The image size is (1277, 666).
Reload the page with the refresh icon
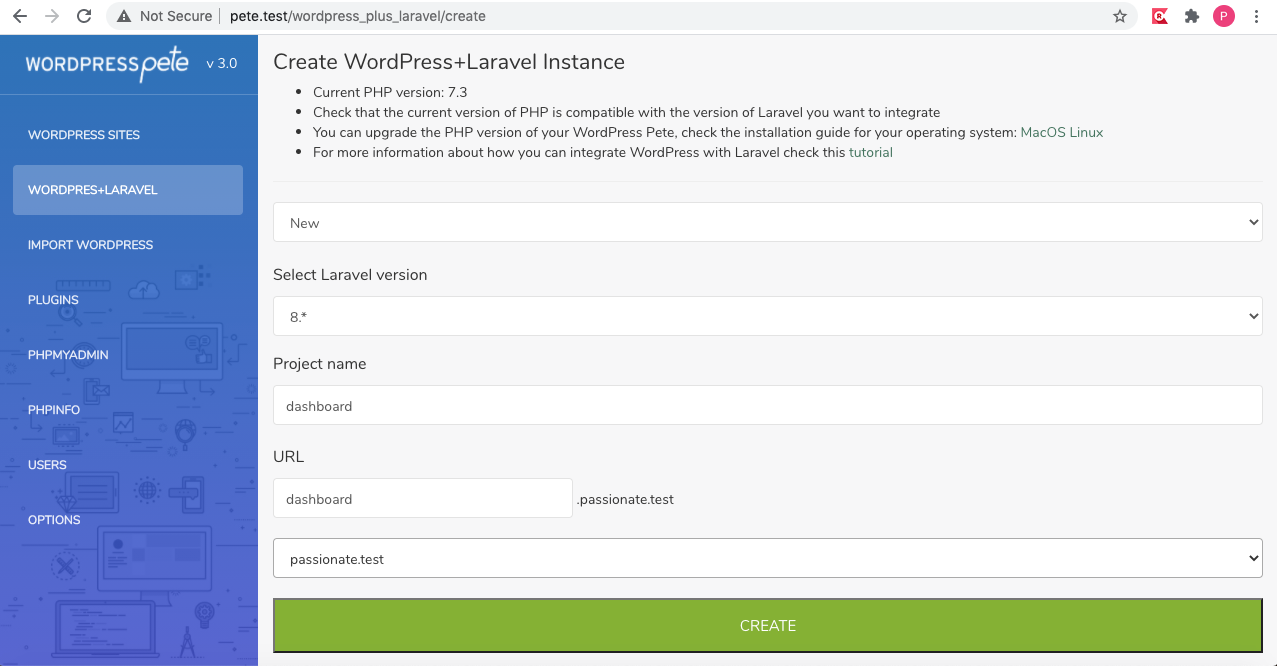point(84,16)
